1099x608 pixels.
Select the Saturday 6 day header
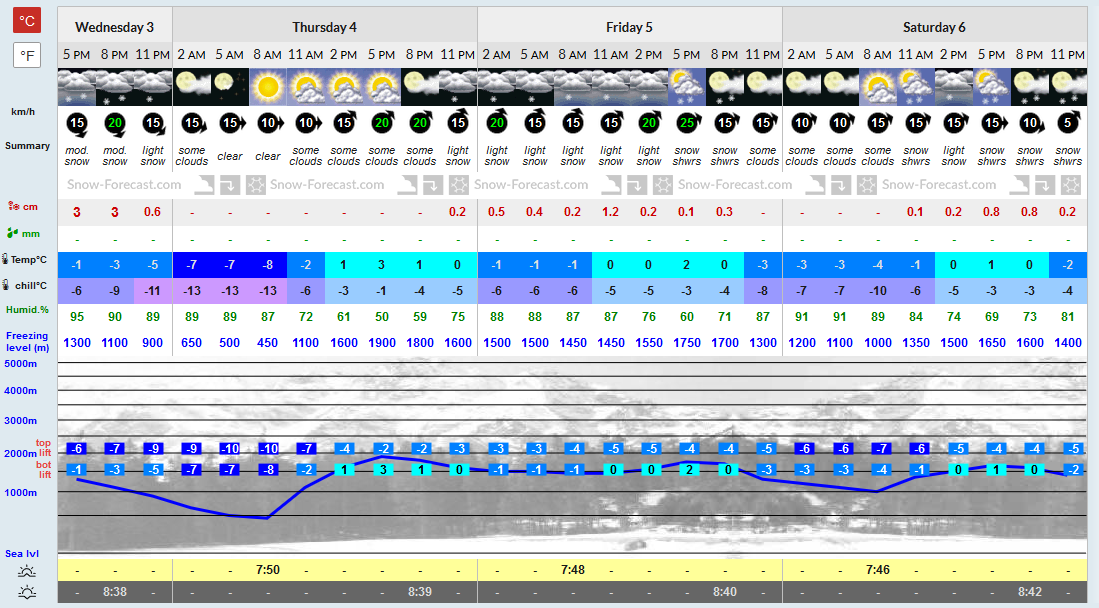(x=934, y=27)
